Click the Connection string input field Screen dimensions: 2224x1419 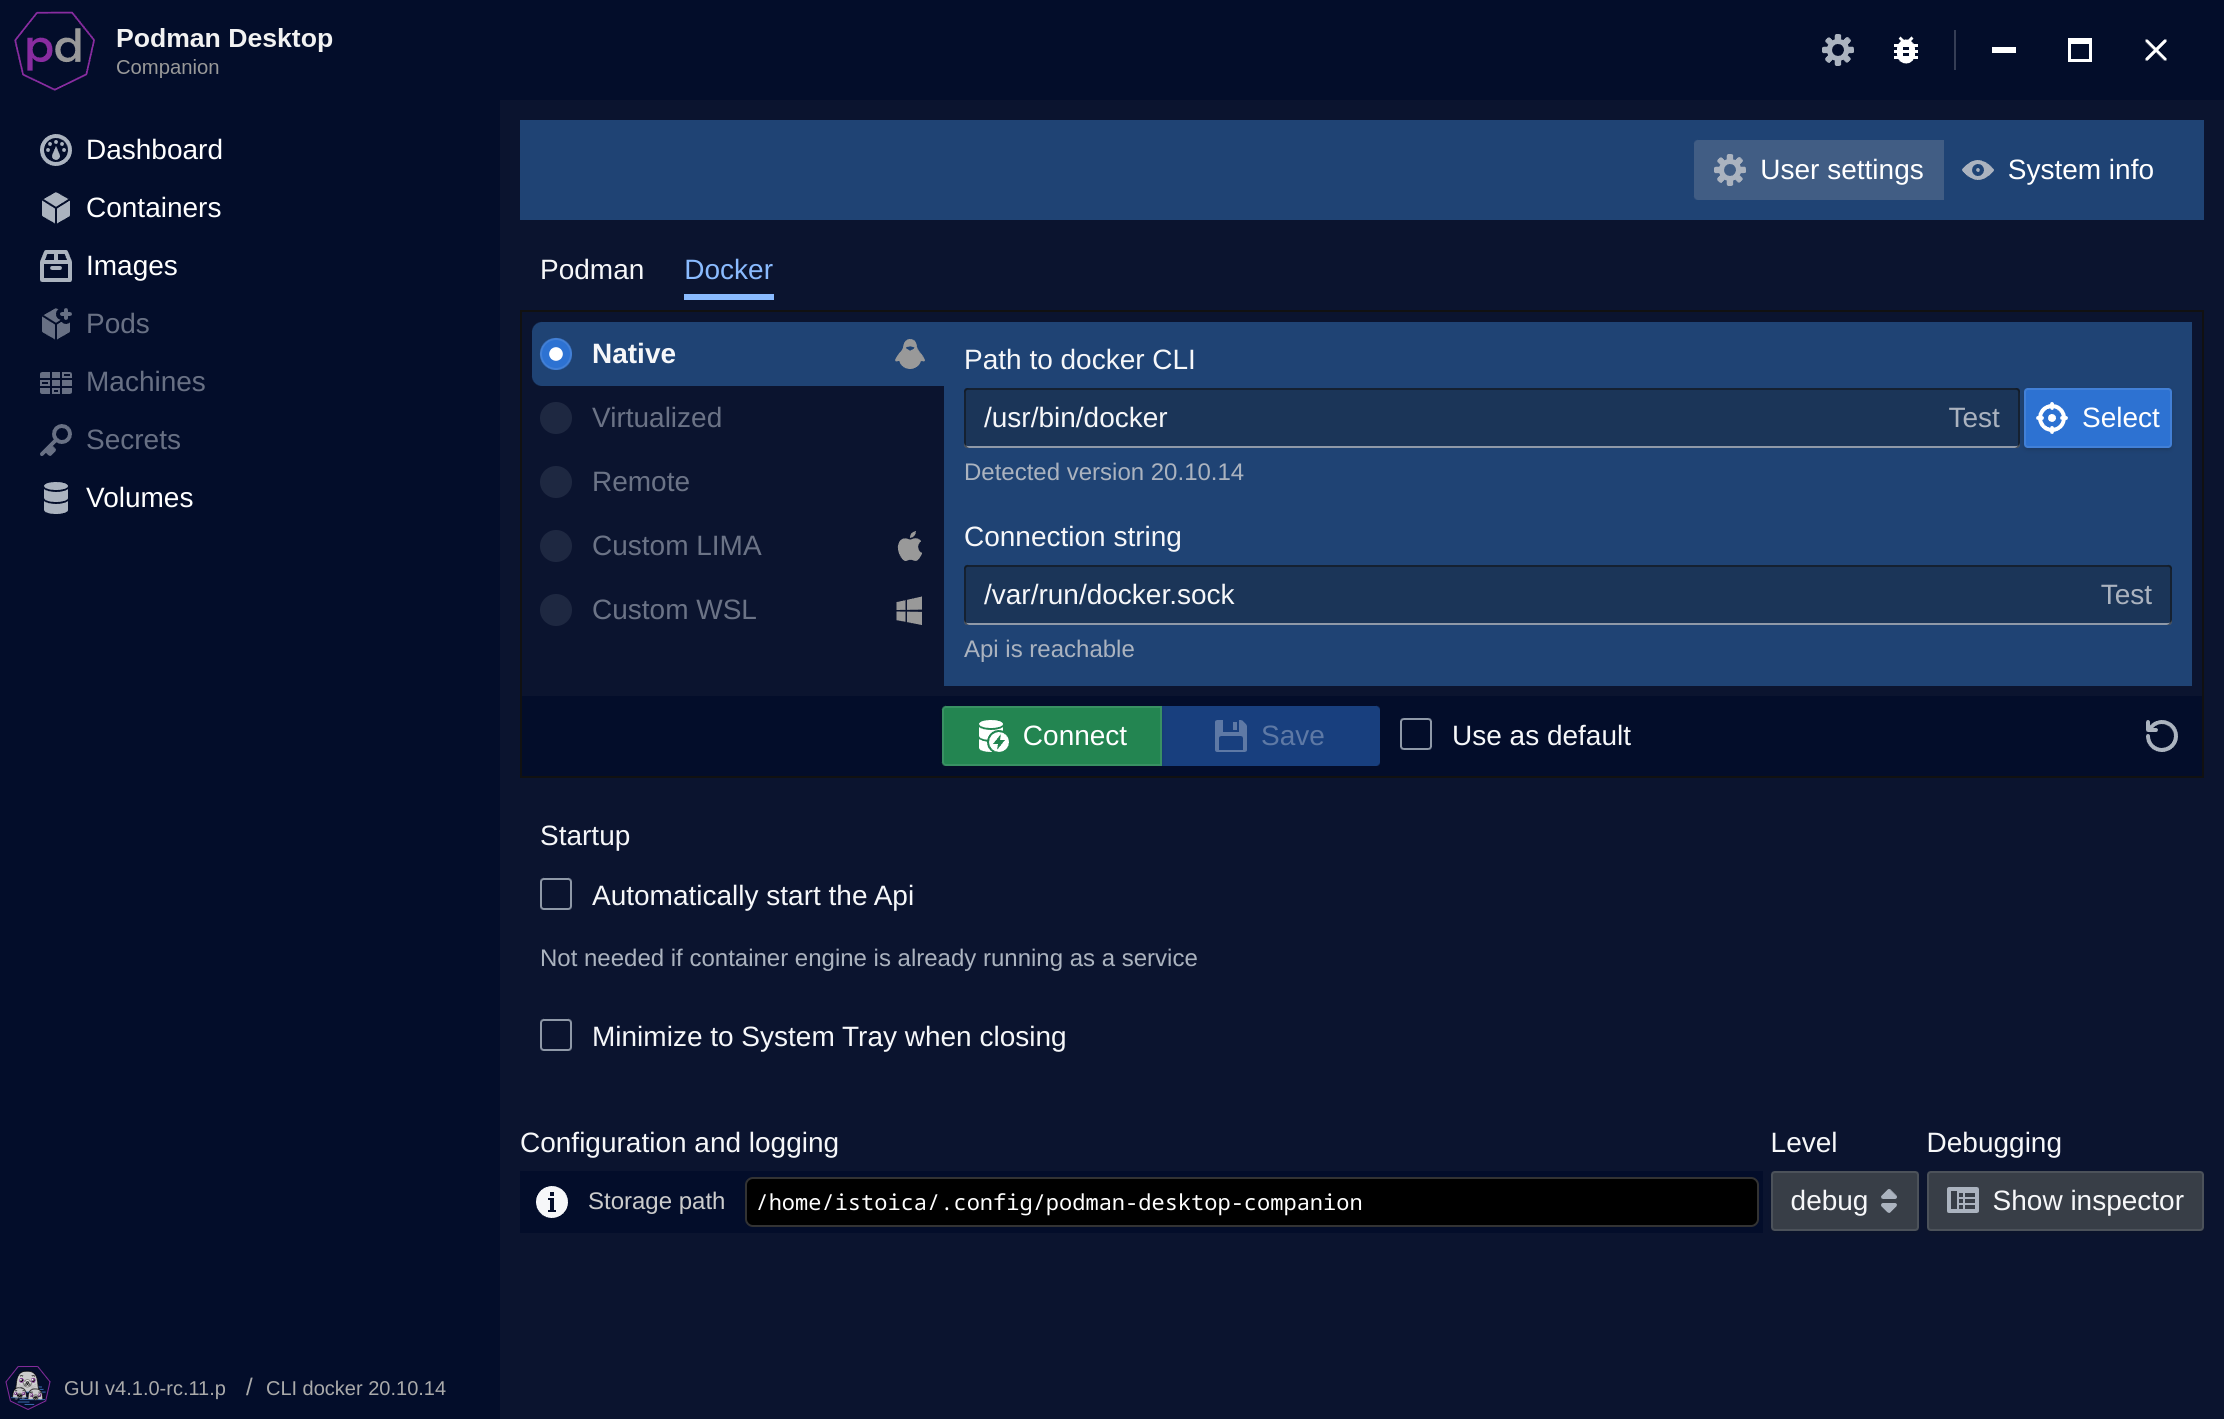tap(1520, 595)
